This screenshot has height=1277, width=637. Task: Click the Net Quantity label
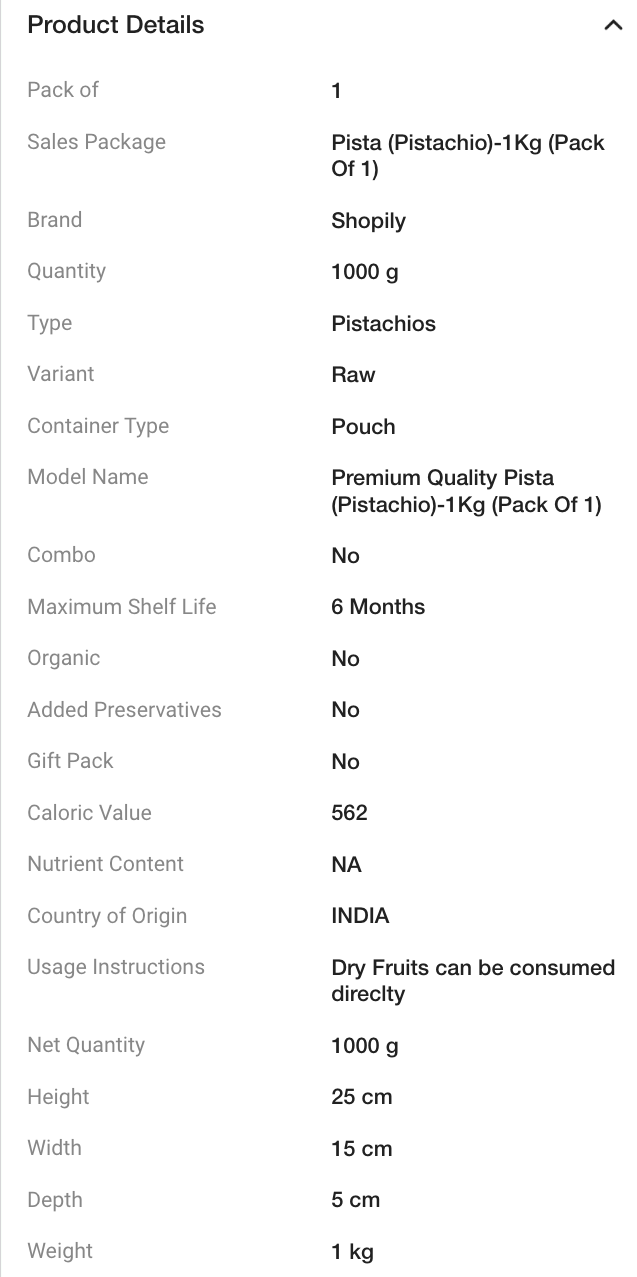point(86,1045)
